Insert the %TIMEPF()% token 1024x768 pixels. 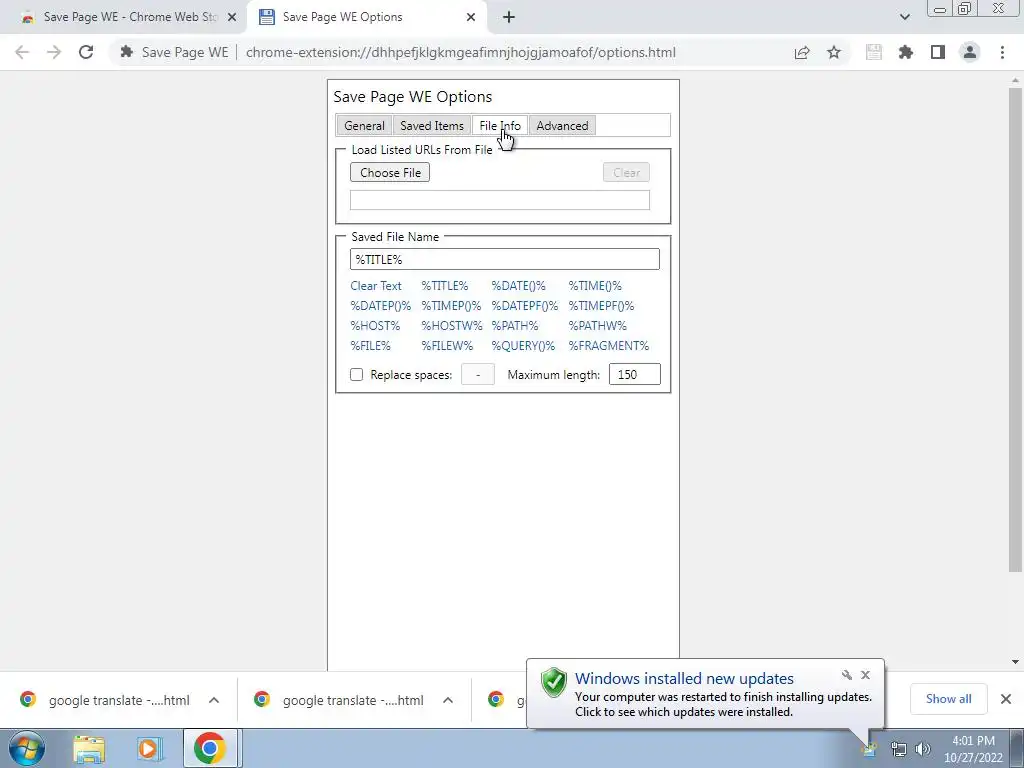(601, 306)
